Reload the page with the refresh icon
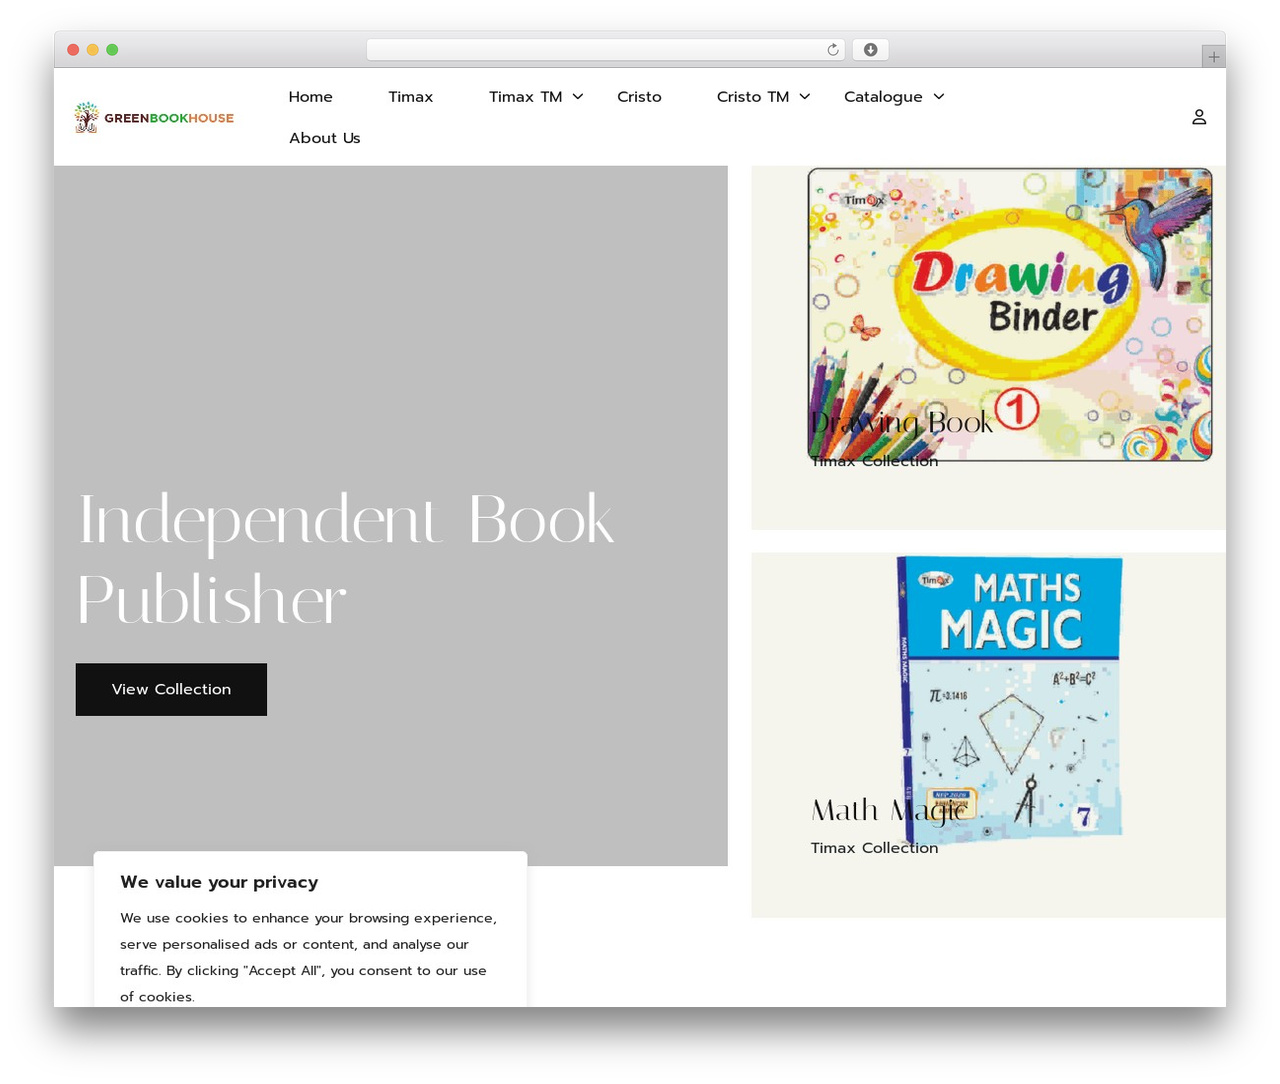The height and width of the screenshot is (1084, 1280). tap(833, 50)
